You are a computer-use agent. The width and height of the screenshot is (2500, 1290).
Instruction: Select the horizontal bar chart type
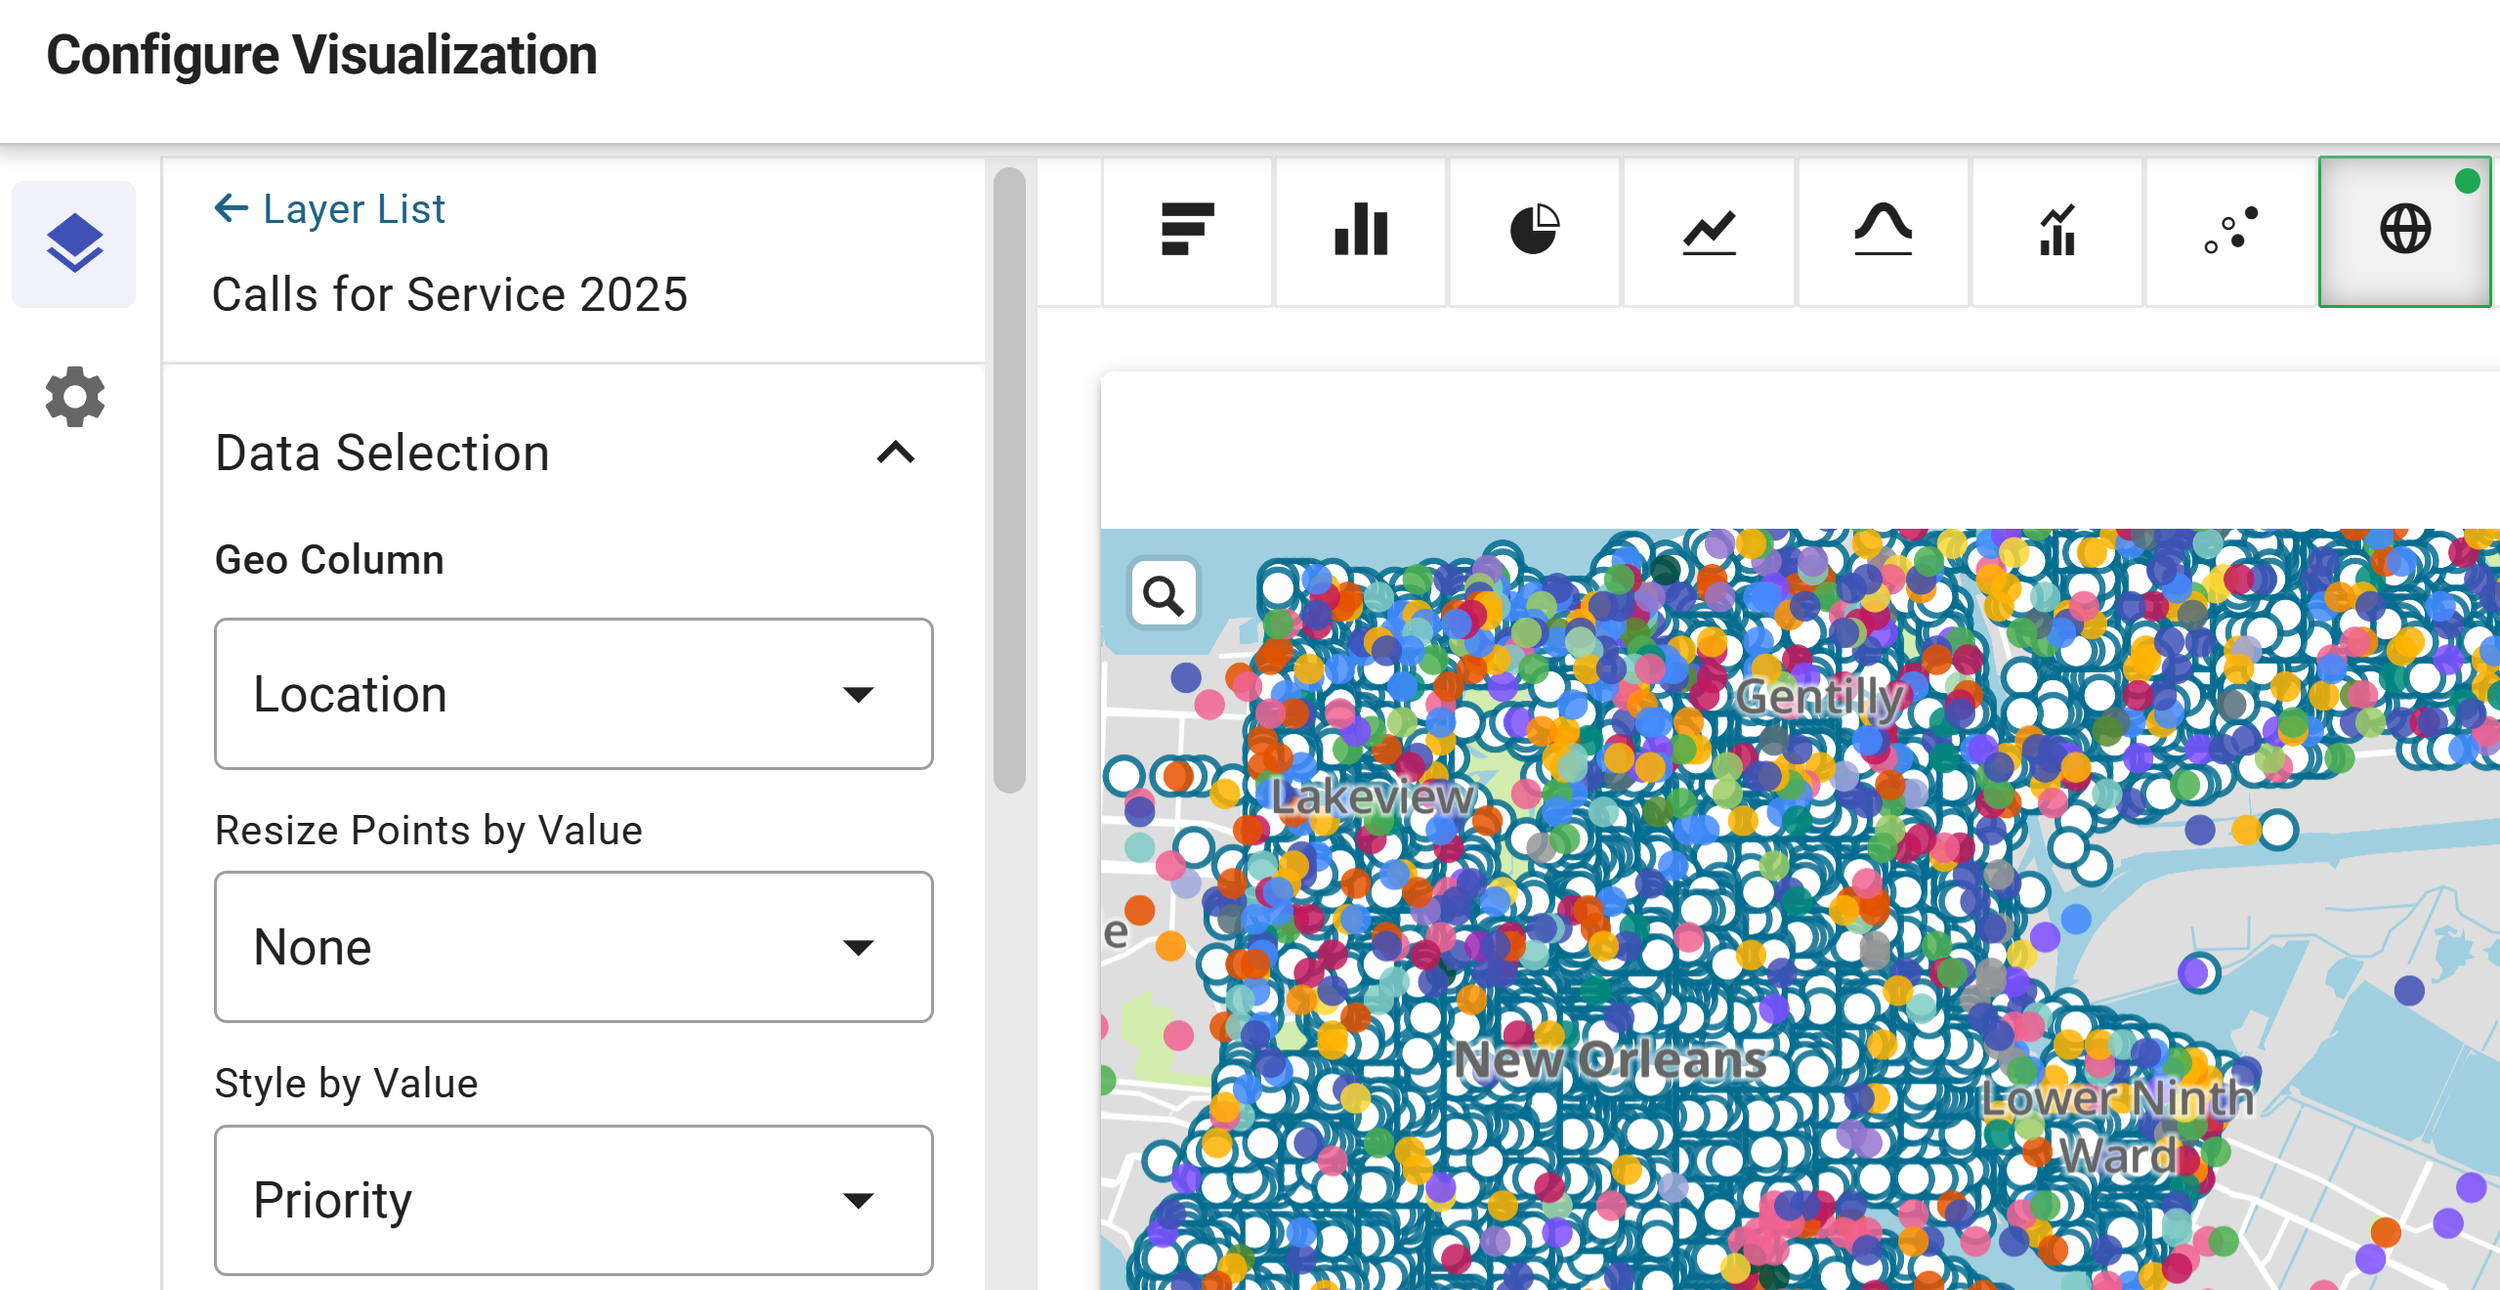tap(1187, 230)
